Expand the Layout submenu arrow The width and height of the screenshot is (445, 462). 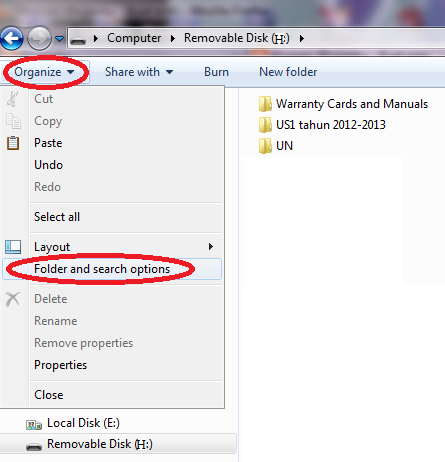(x=211, y=247)
